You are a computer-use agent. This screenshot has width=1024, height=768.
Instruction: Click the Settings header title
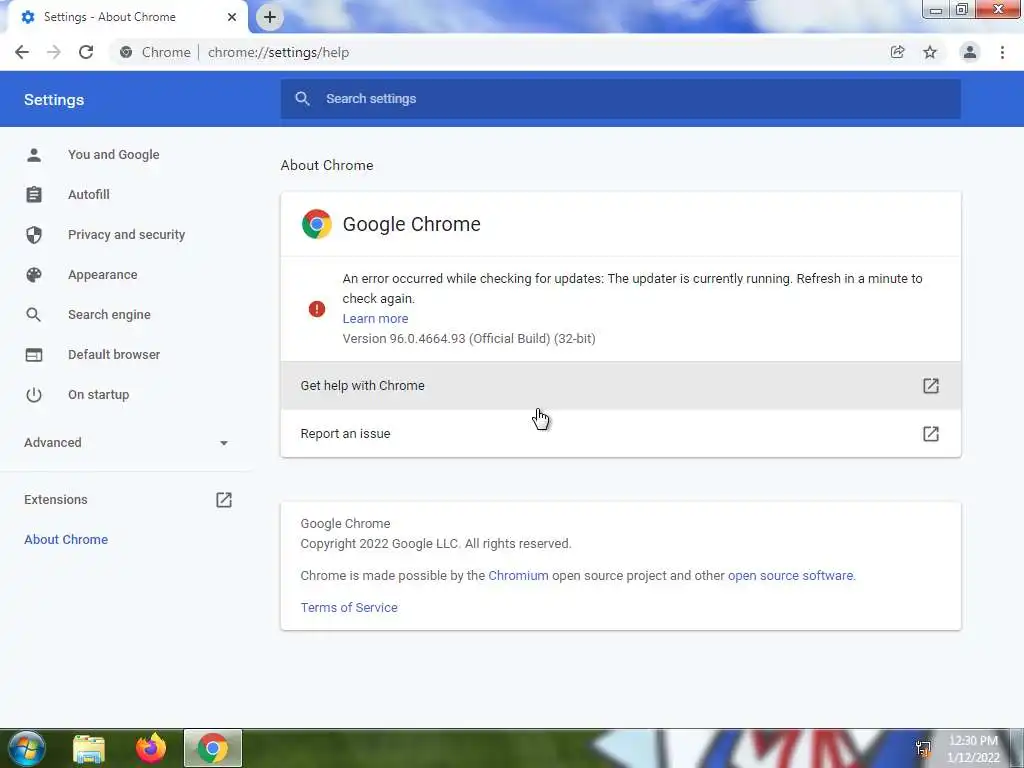pyautogui.click(x=54, y=100)
